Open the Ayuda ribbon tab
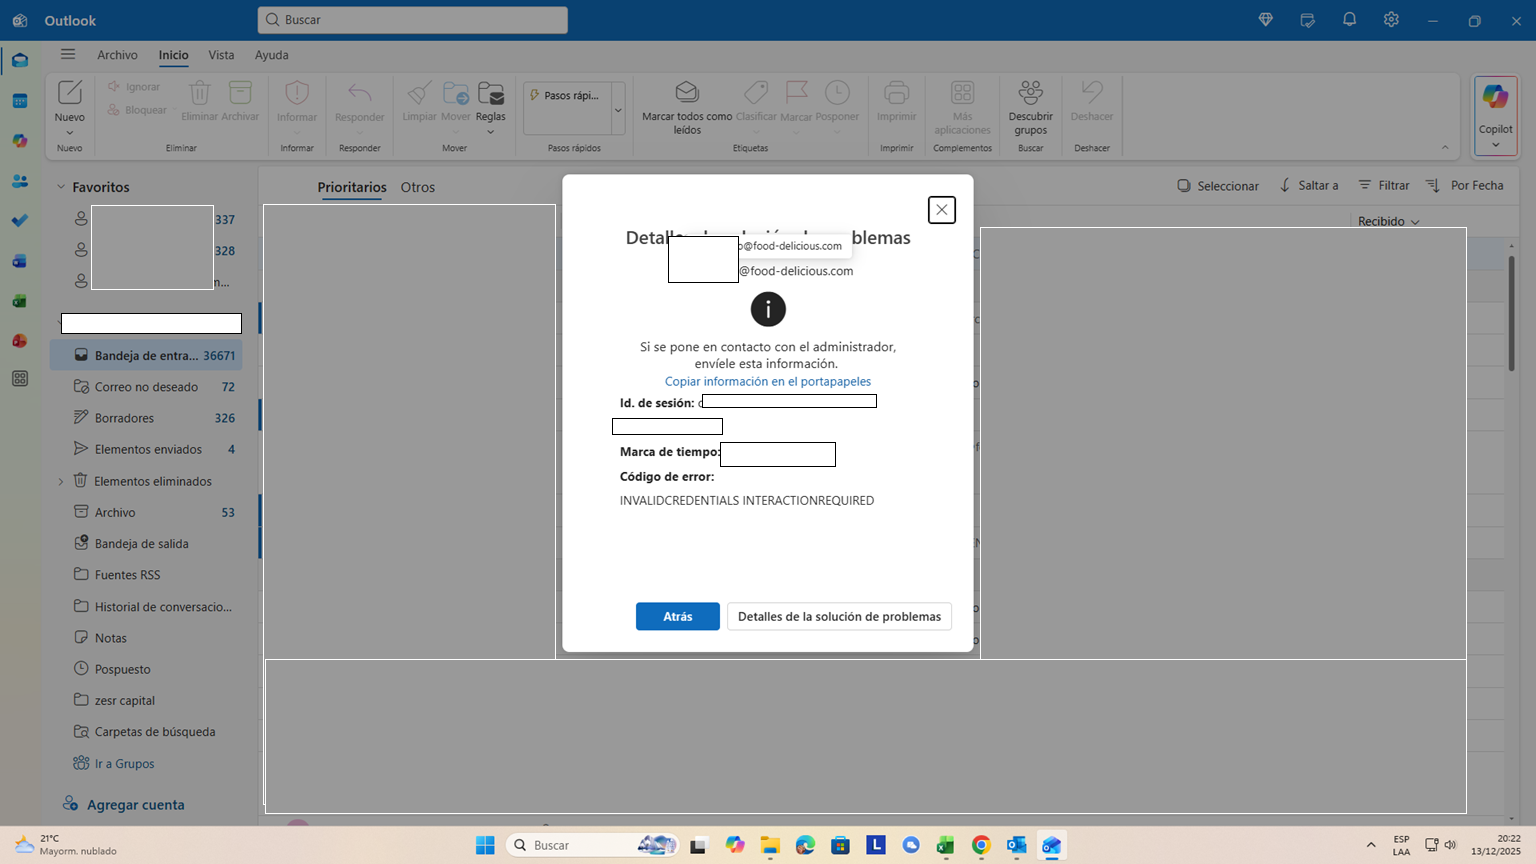The height and width of the screenshot is (864, 1536). [x=271, y=55]
